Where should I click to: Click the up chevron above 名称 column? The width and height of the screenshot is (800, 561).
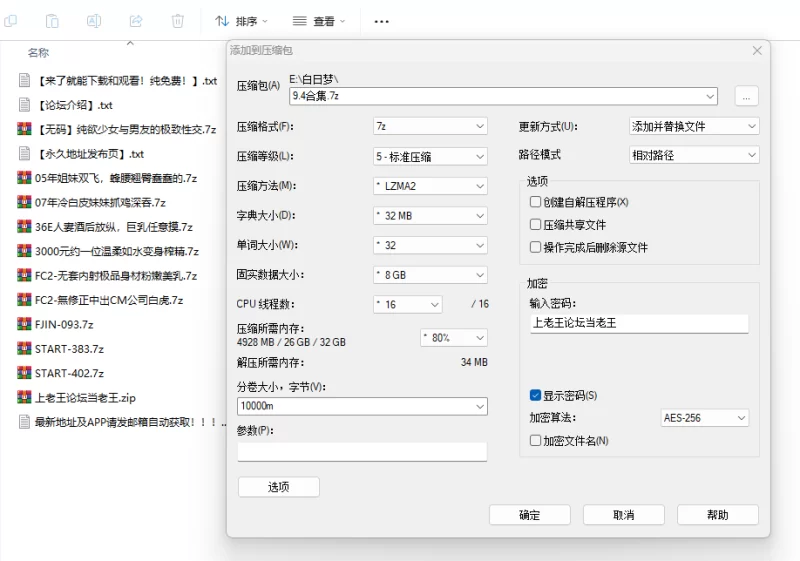pos(130,43)
